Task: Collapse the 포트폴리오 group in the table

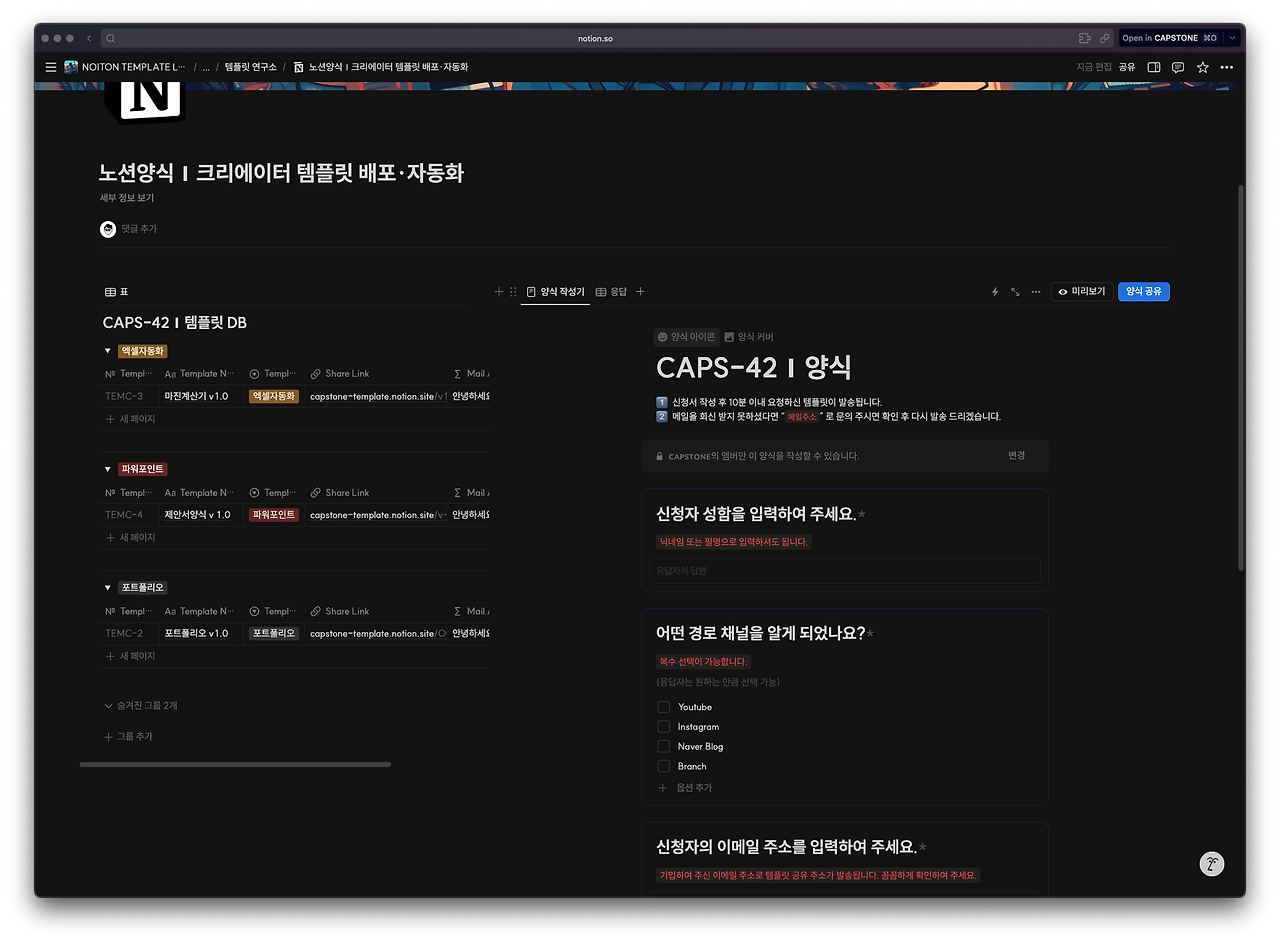Action: tap(108, 587)
